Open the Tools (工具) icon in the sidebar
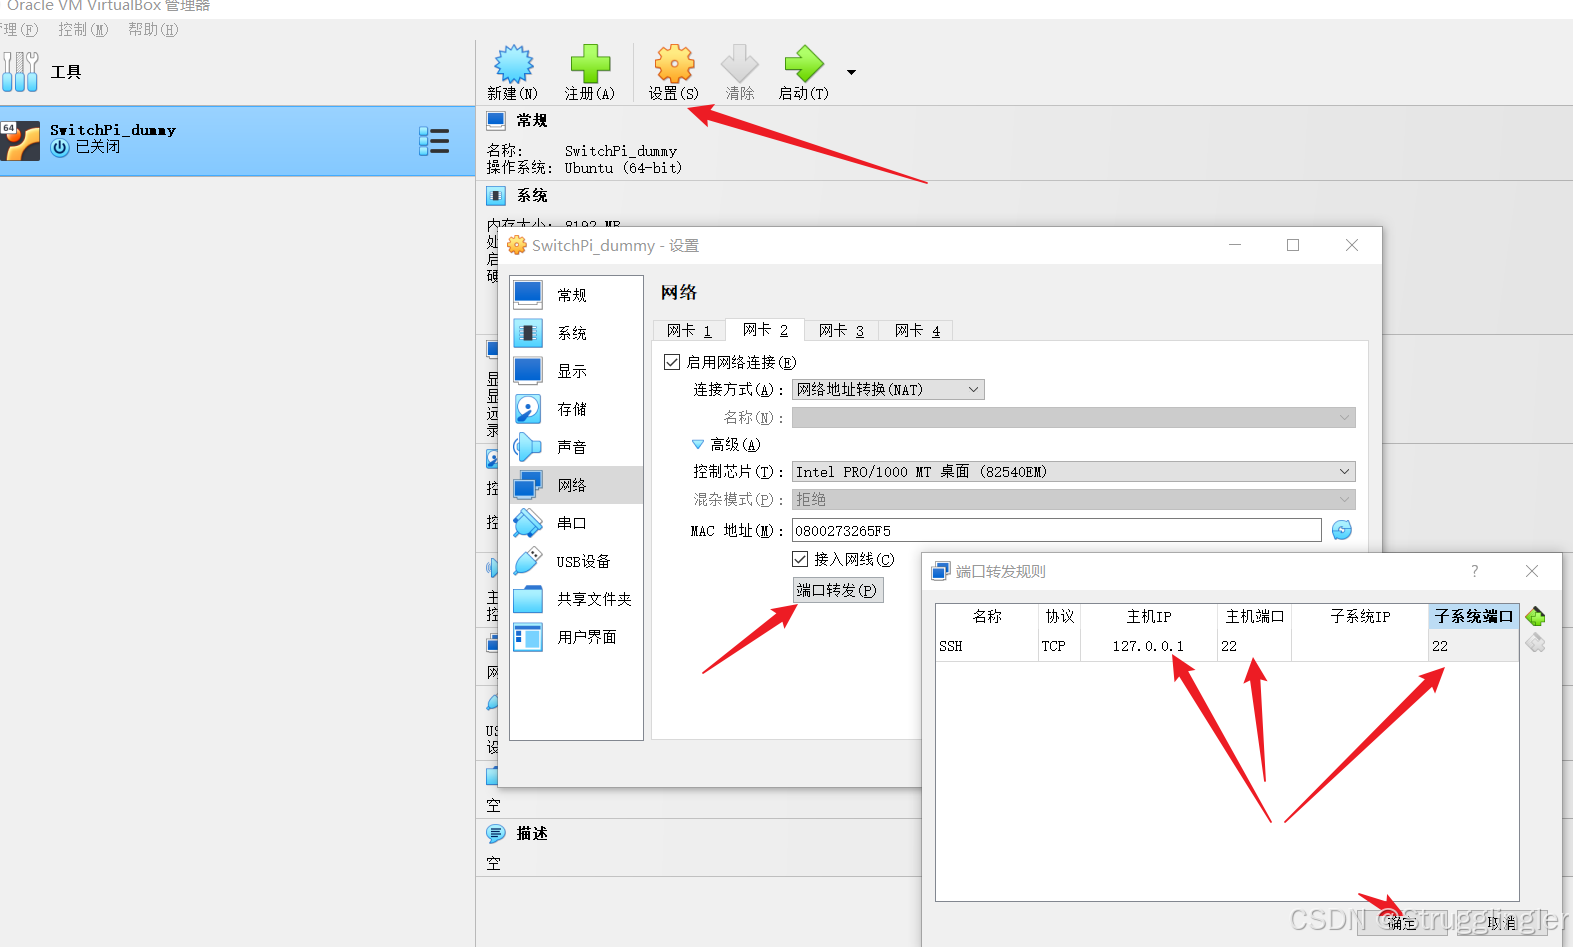 pos(20,72)
